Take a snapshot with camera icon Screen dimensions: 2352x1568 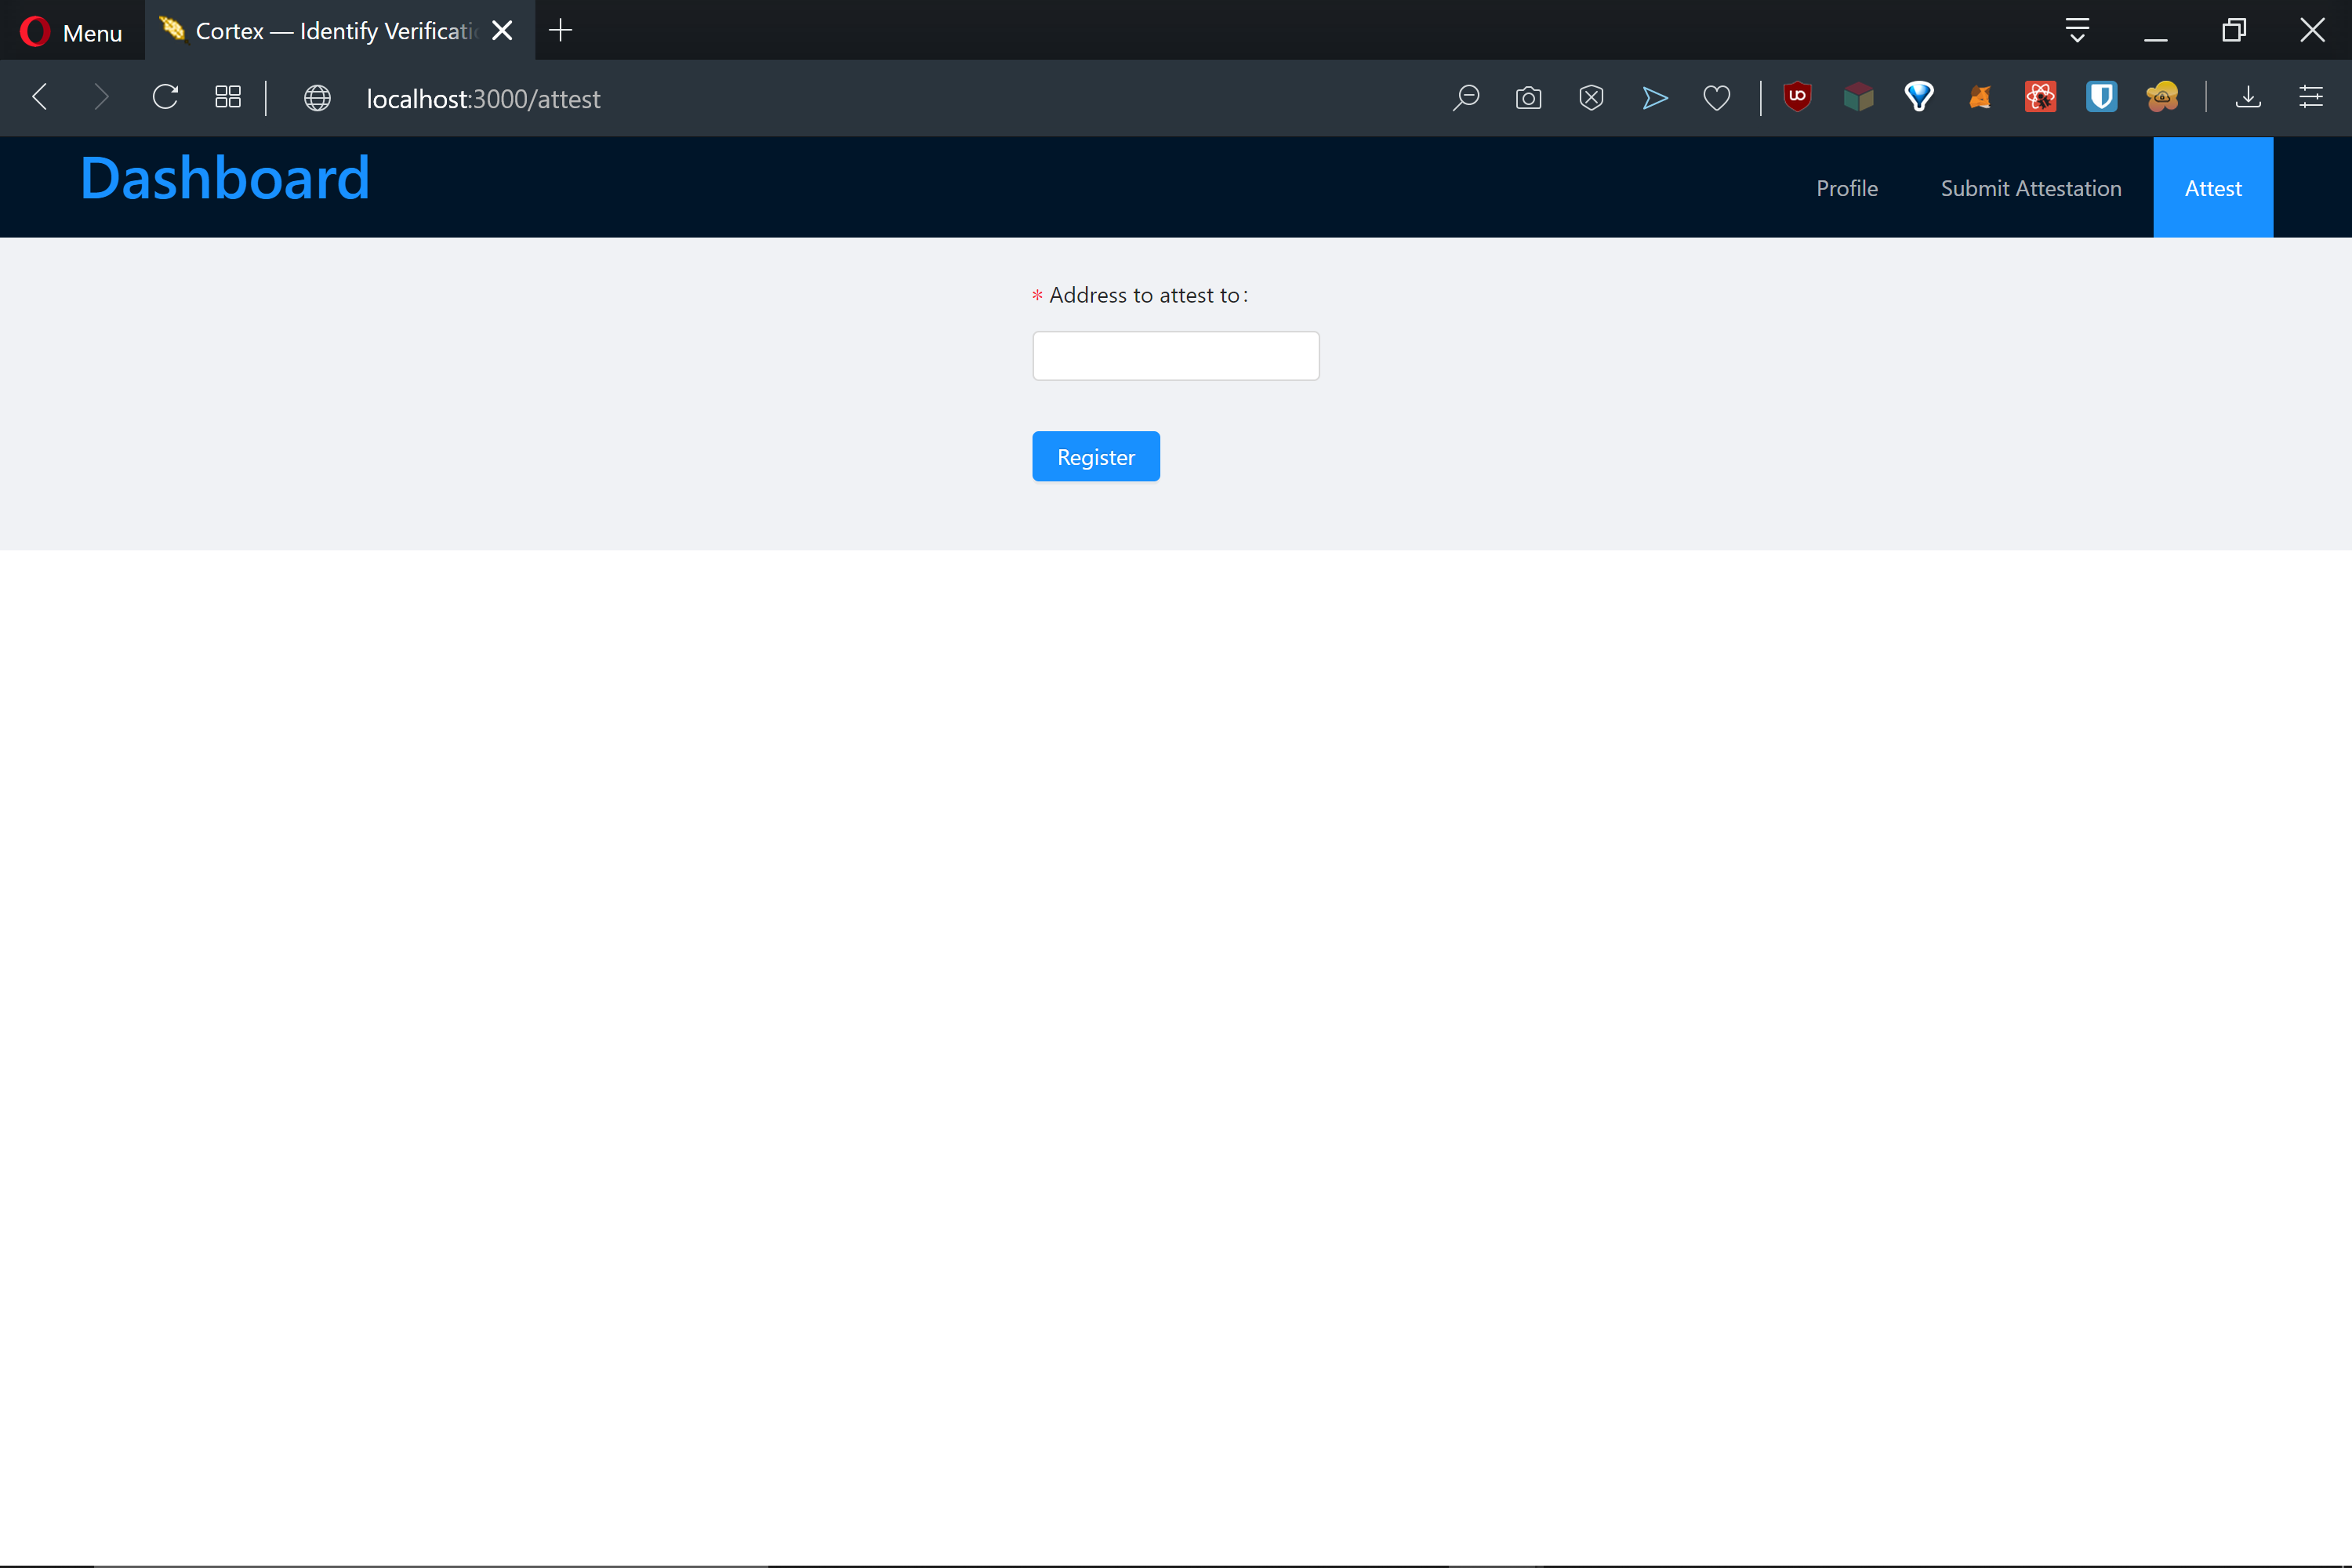pos(1528,98)
